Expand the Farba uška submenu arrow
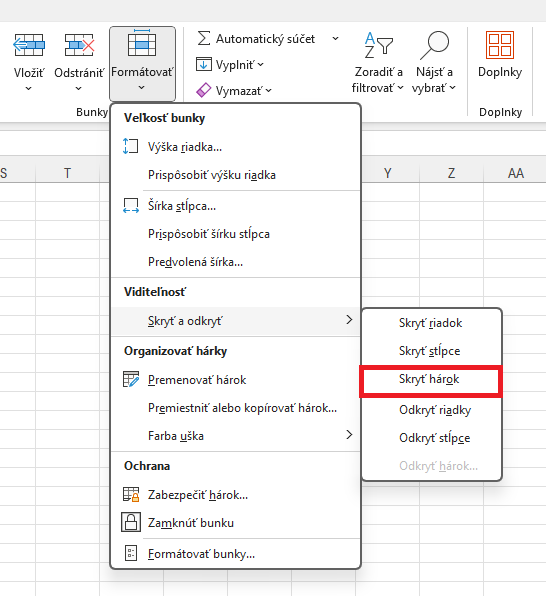Image resolution: width=546 pixels, height=596 pixels. pos(349,434)
